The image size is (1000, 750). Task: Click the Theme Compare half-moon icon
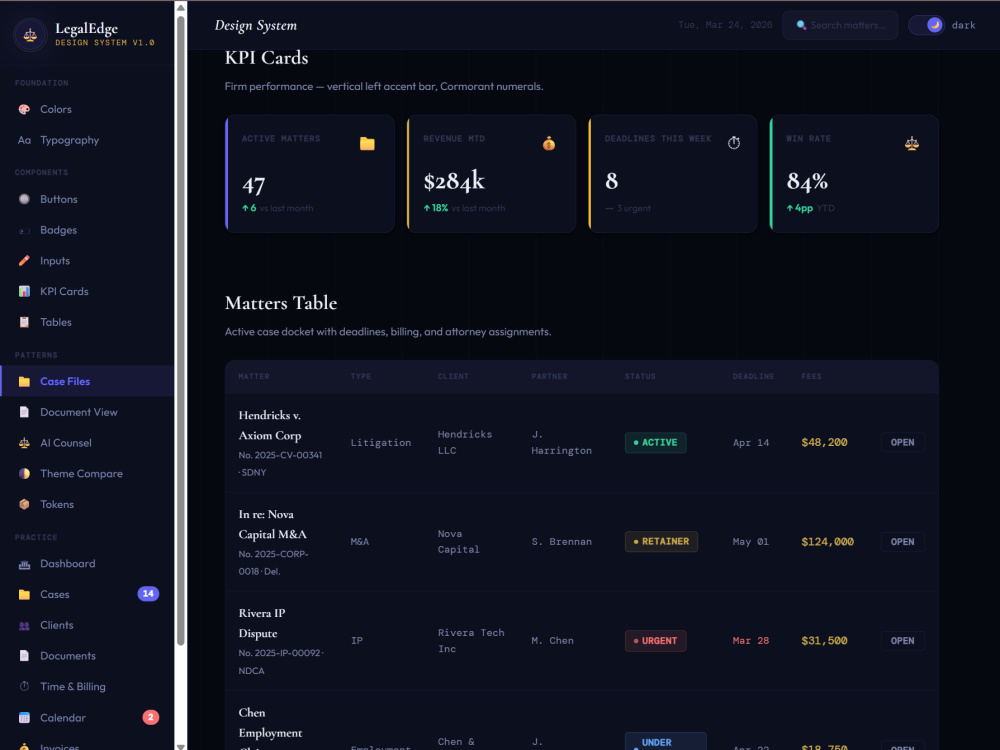24,474
